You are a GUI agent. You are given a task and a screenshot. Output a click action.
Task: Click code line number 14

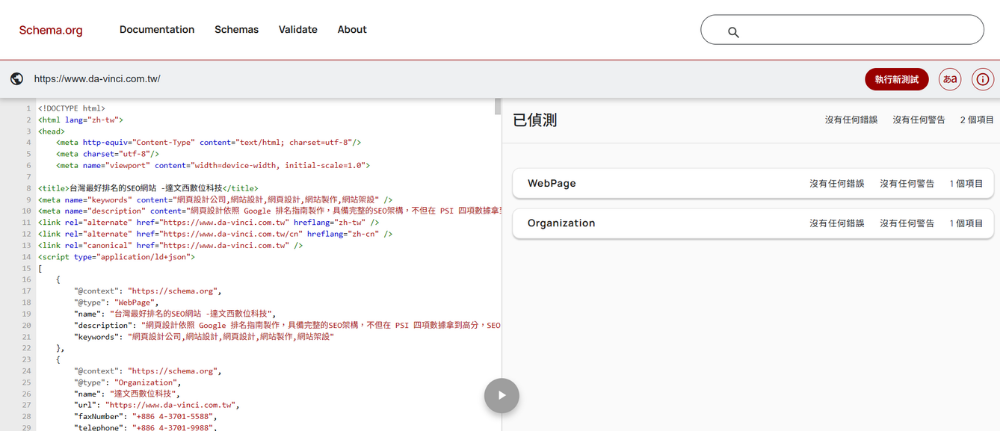pyautogui.click(x=27, y=257)
